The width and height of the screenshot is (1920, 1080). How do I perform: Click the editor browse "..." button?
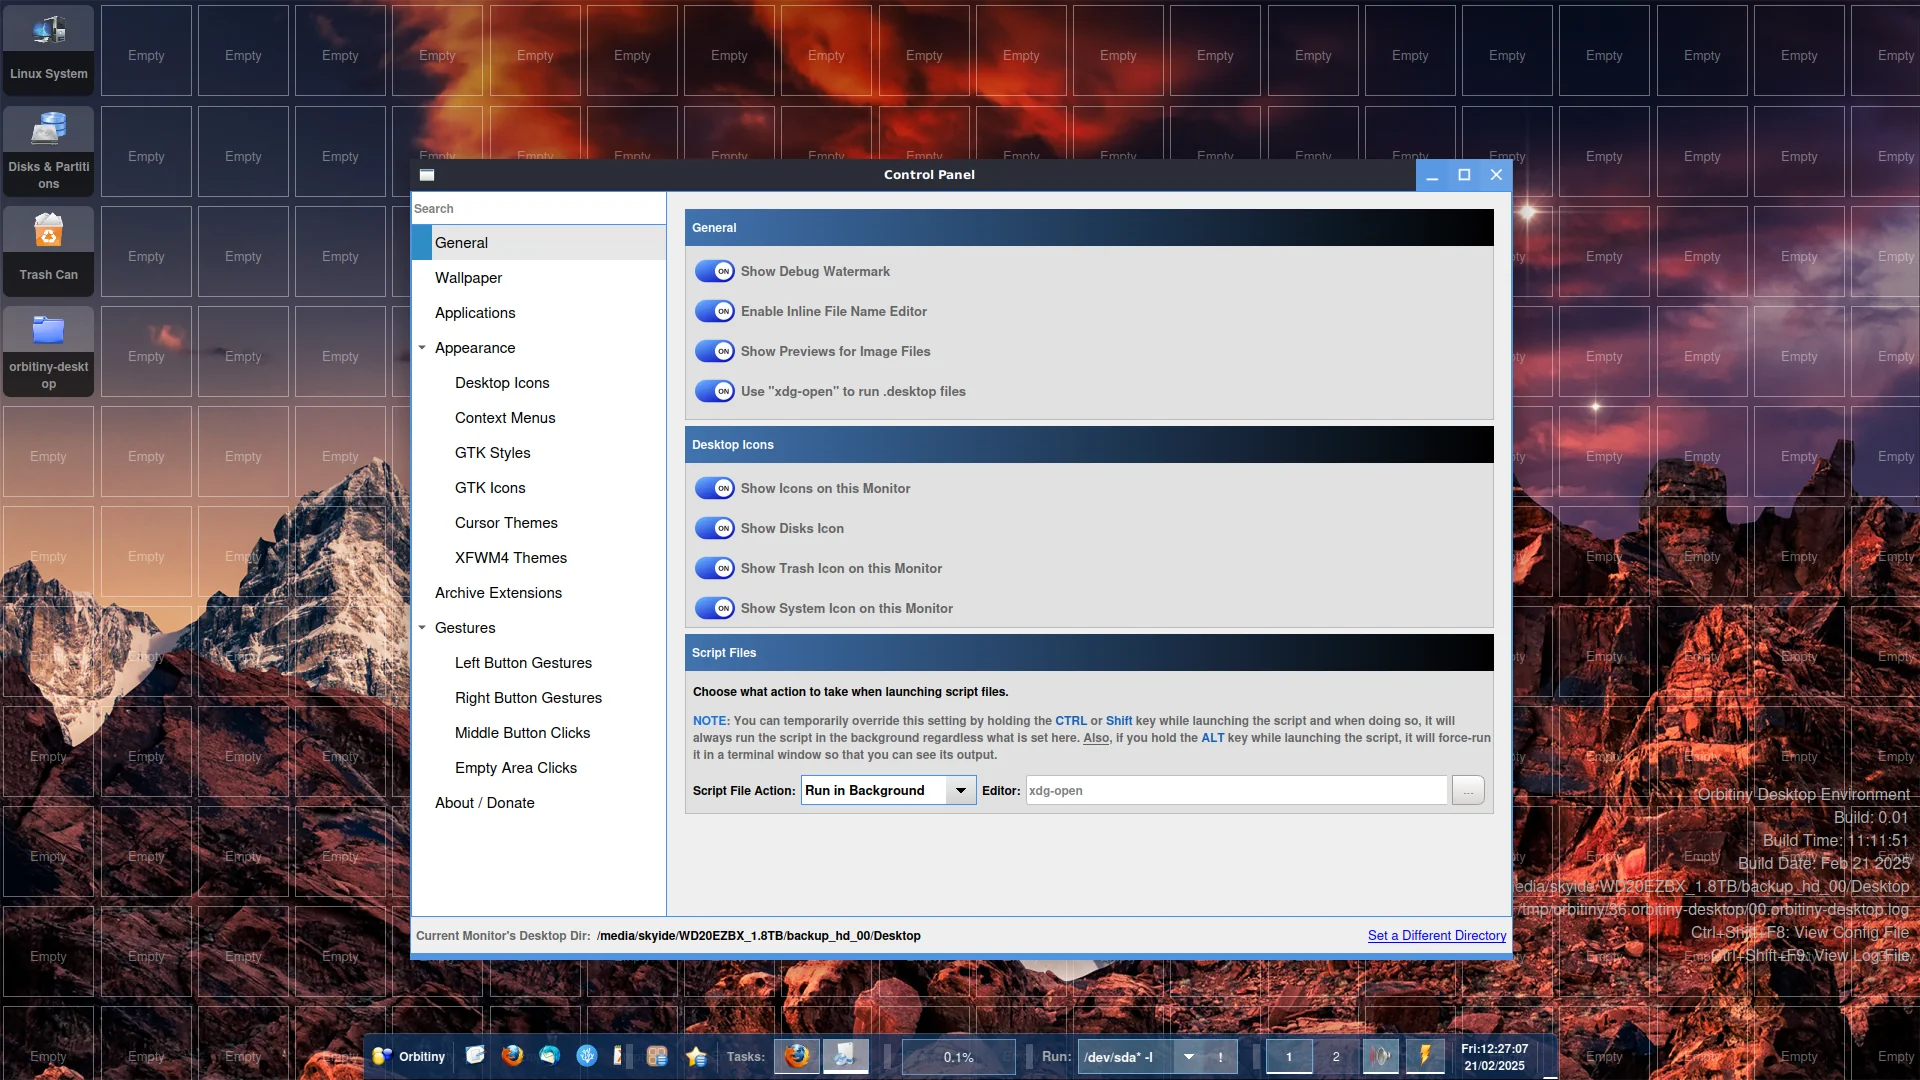pos(1468,791)
